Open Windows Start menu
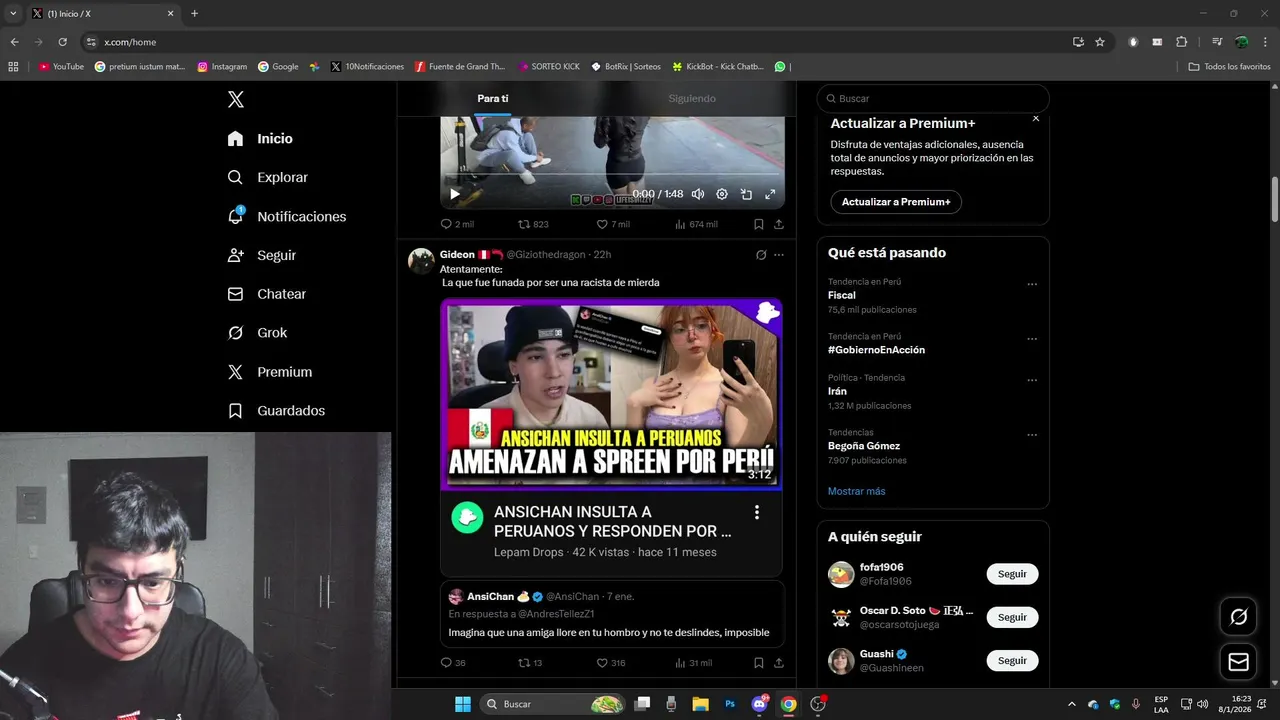This screenshot has height=720, width=1280. 463,704
